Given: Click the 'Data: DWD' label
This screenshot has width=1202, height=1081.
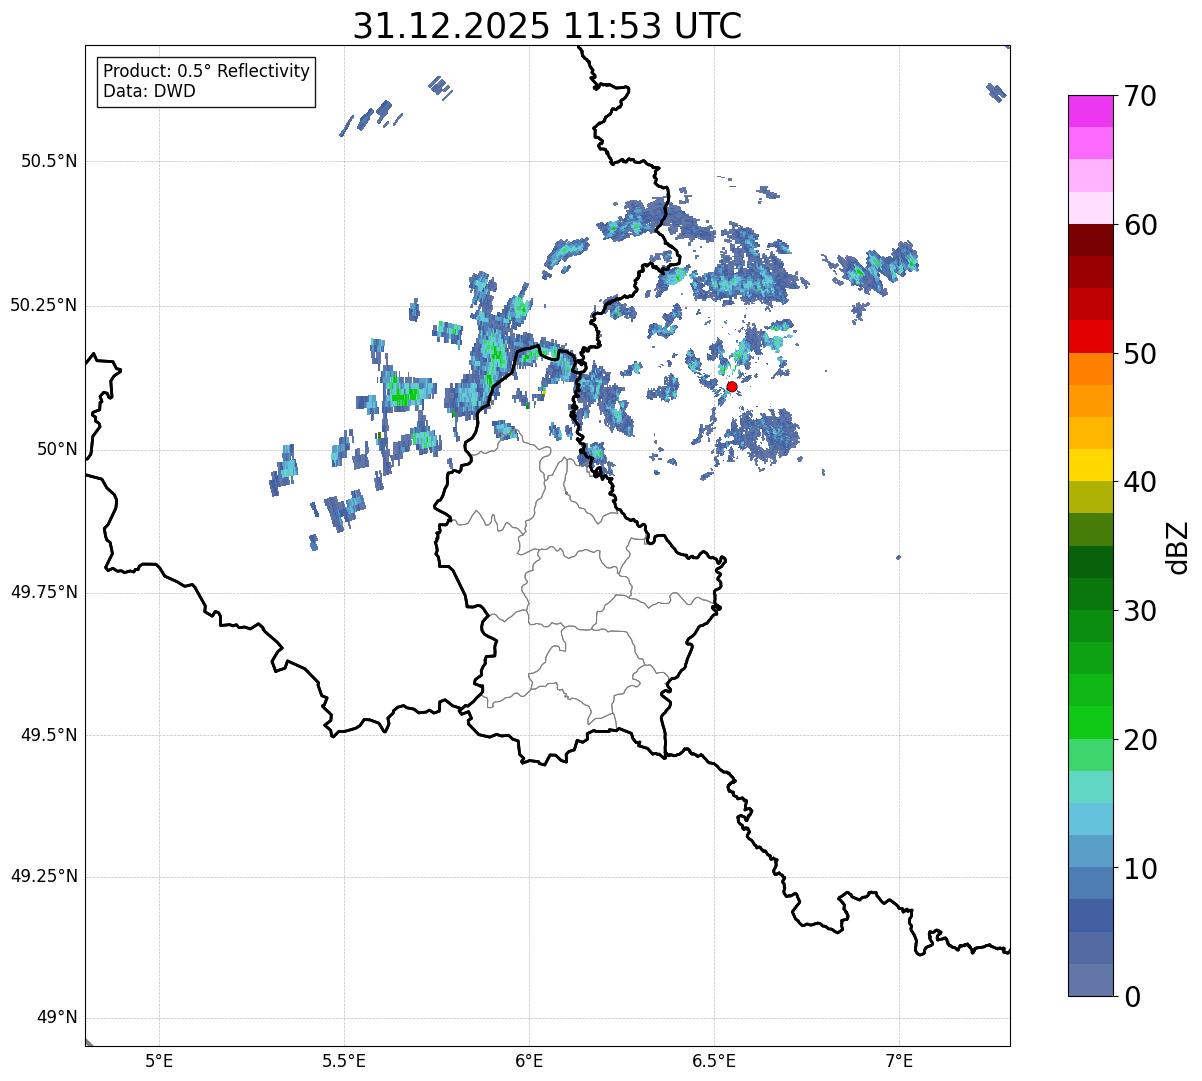Looking at the screenshot, I should click(149, 91).
